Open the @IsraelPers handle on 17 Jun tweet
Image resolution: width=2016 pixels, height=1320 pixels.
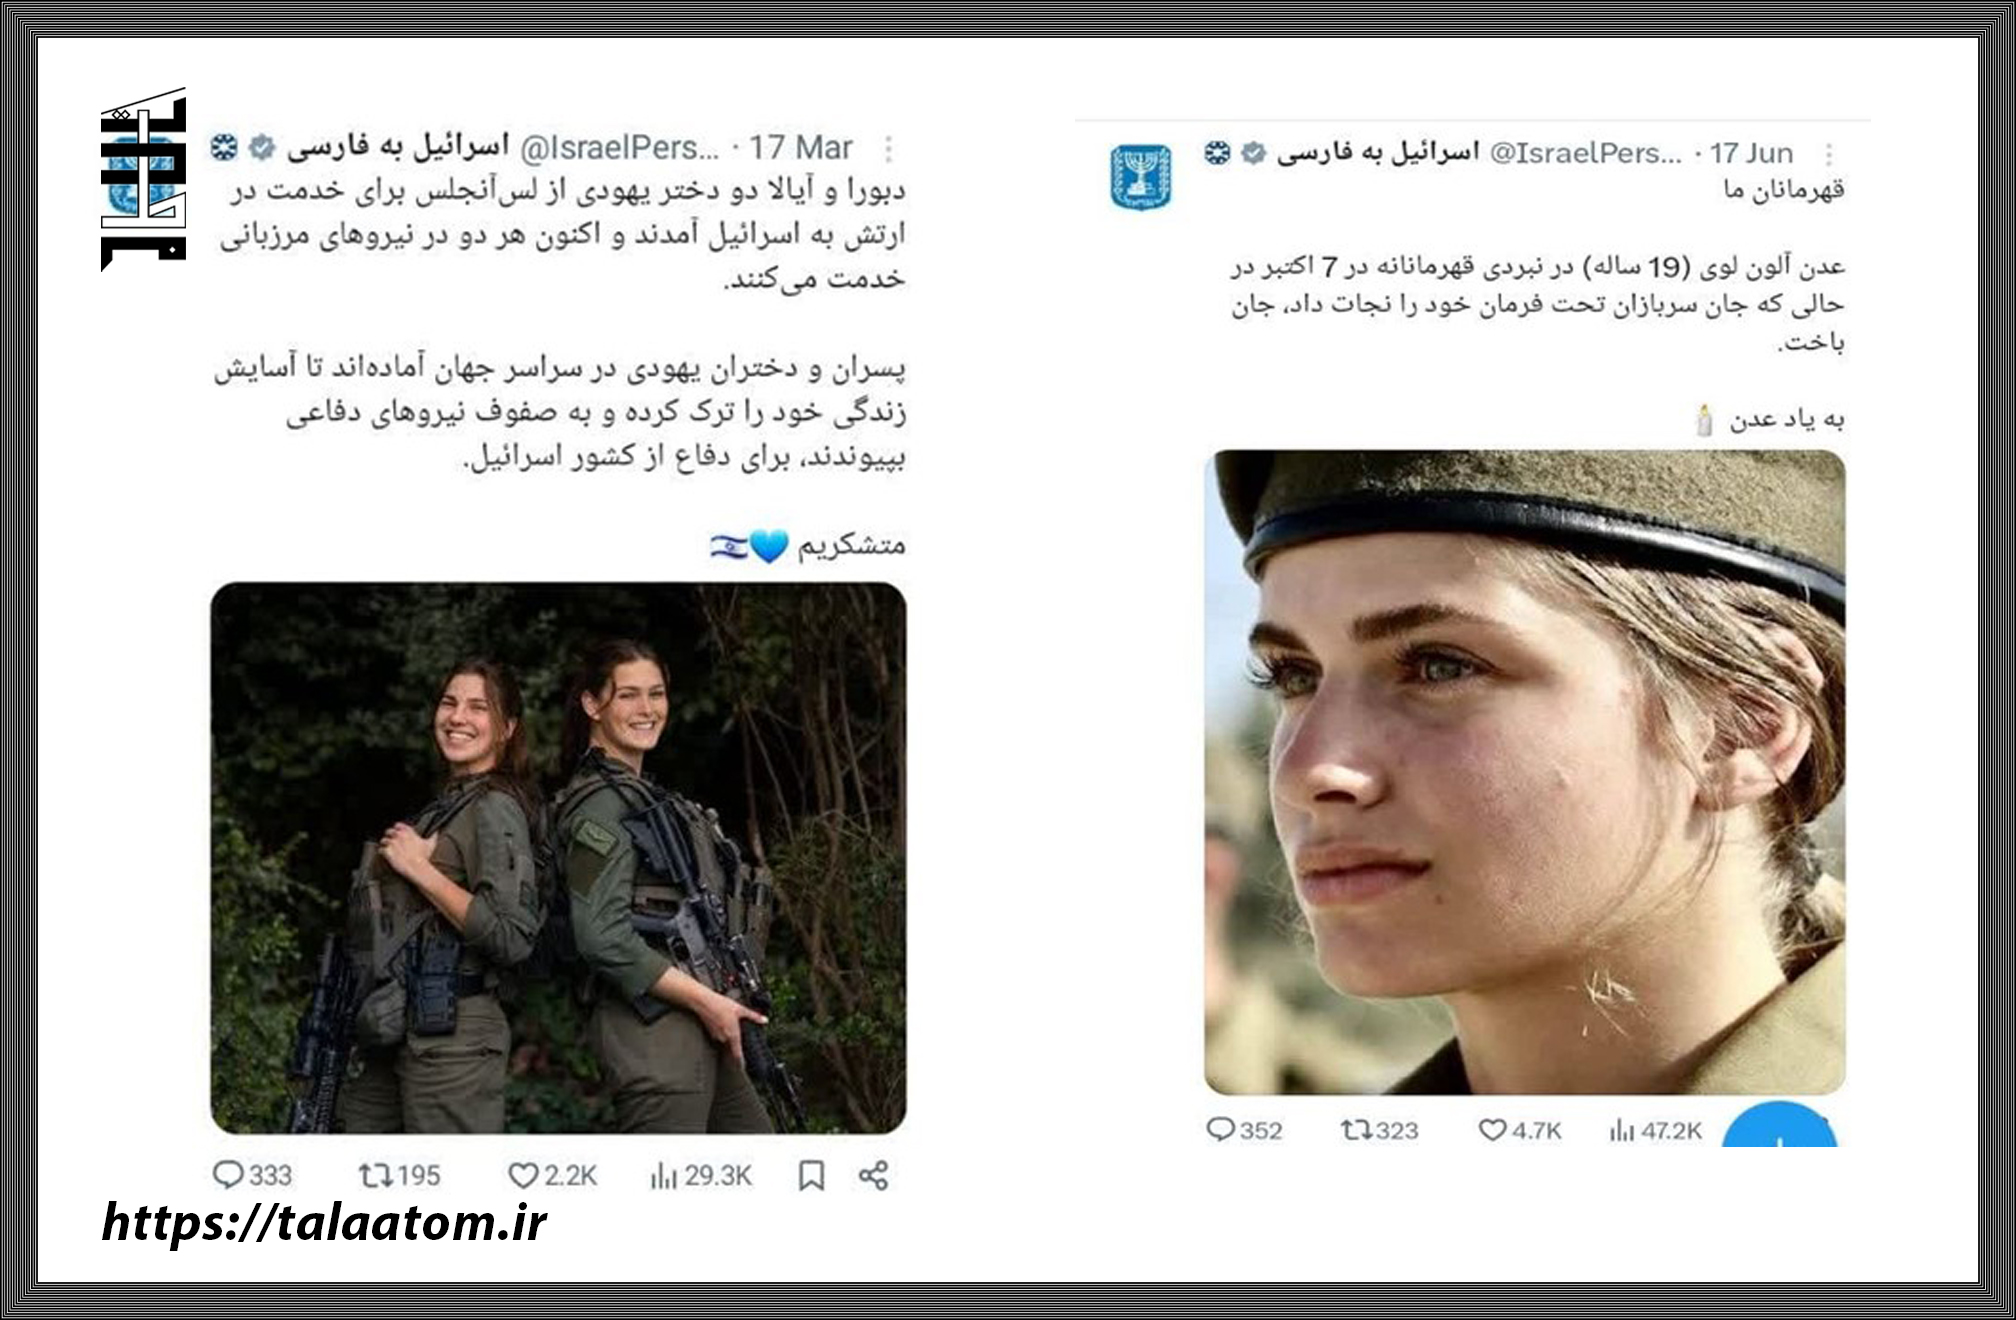(1585, 153)
